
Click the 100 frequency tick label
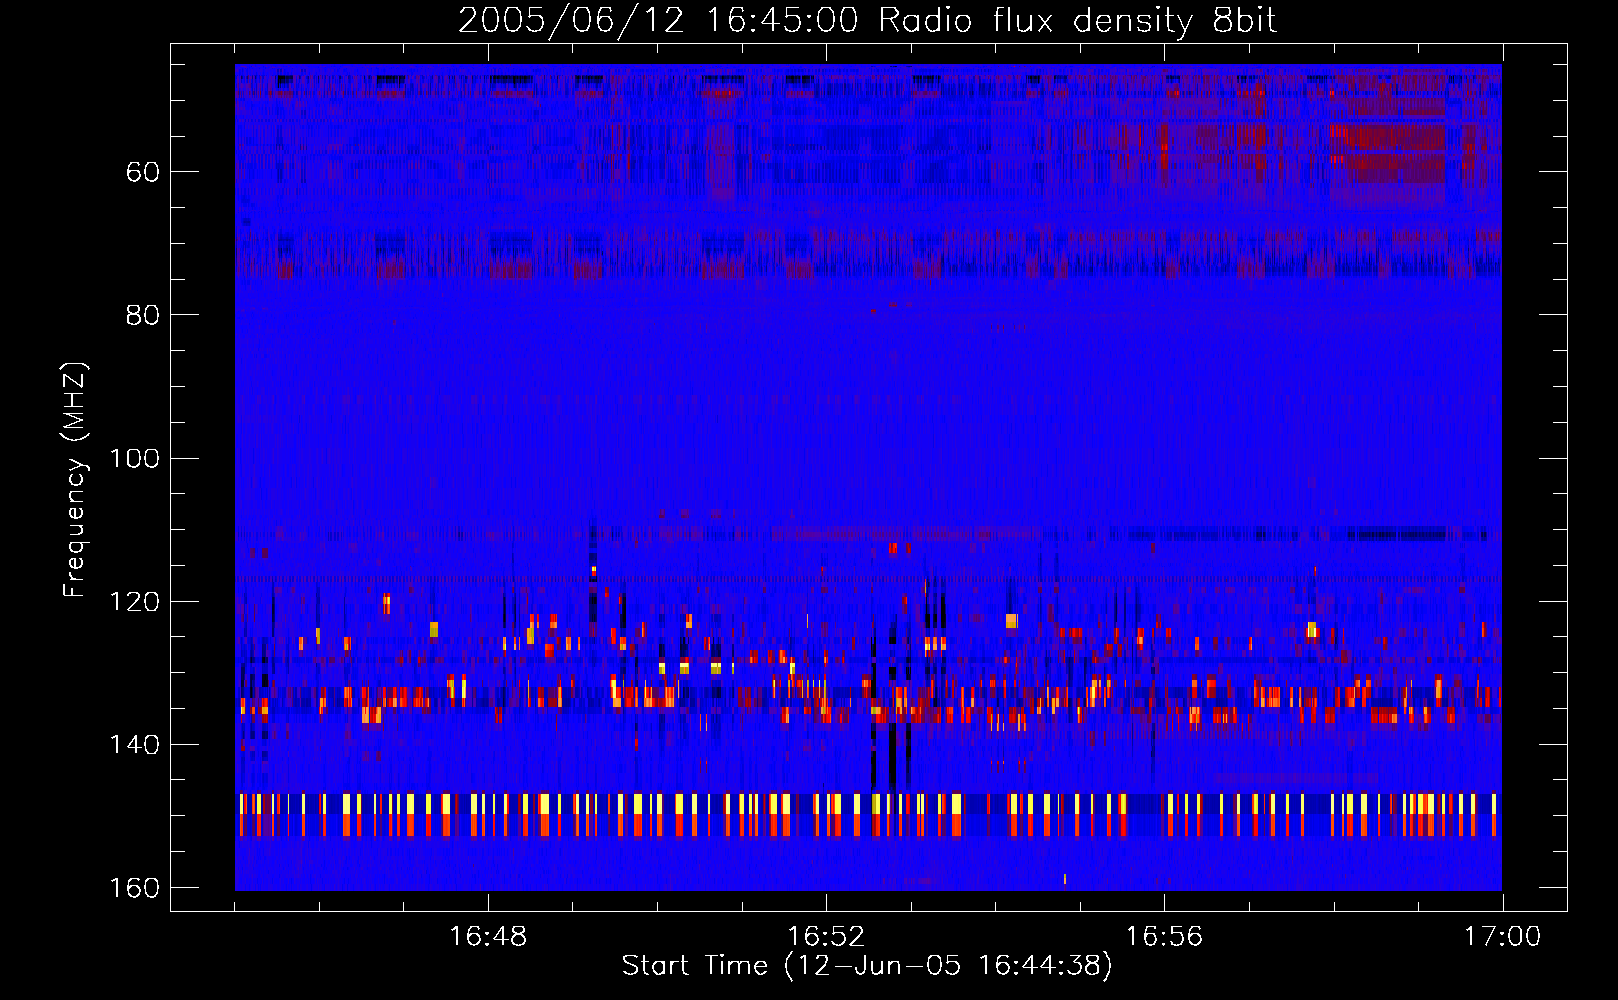click(134, 458)
